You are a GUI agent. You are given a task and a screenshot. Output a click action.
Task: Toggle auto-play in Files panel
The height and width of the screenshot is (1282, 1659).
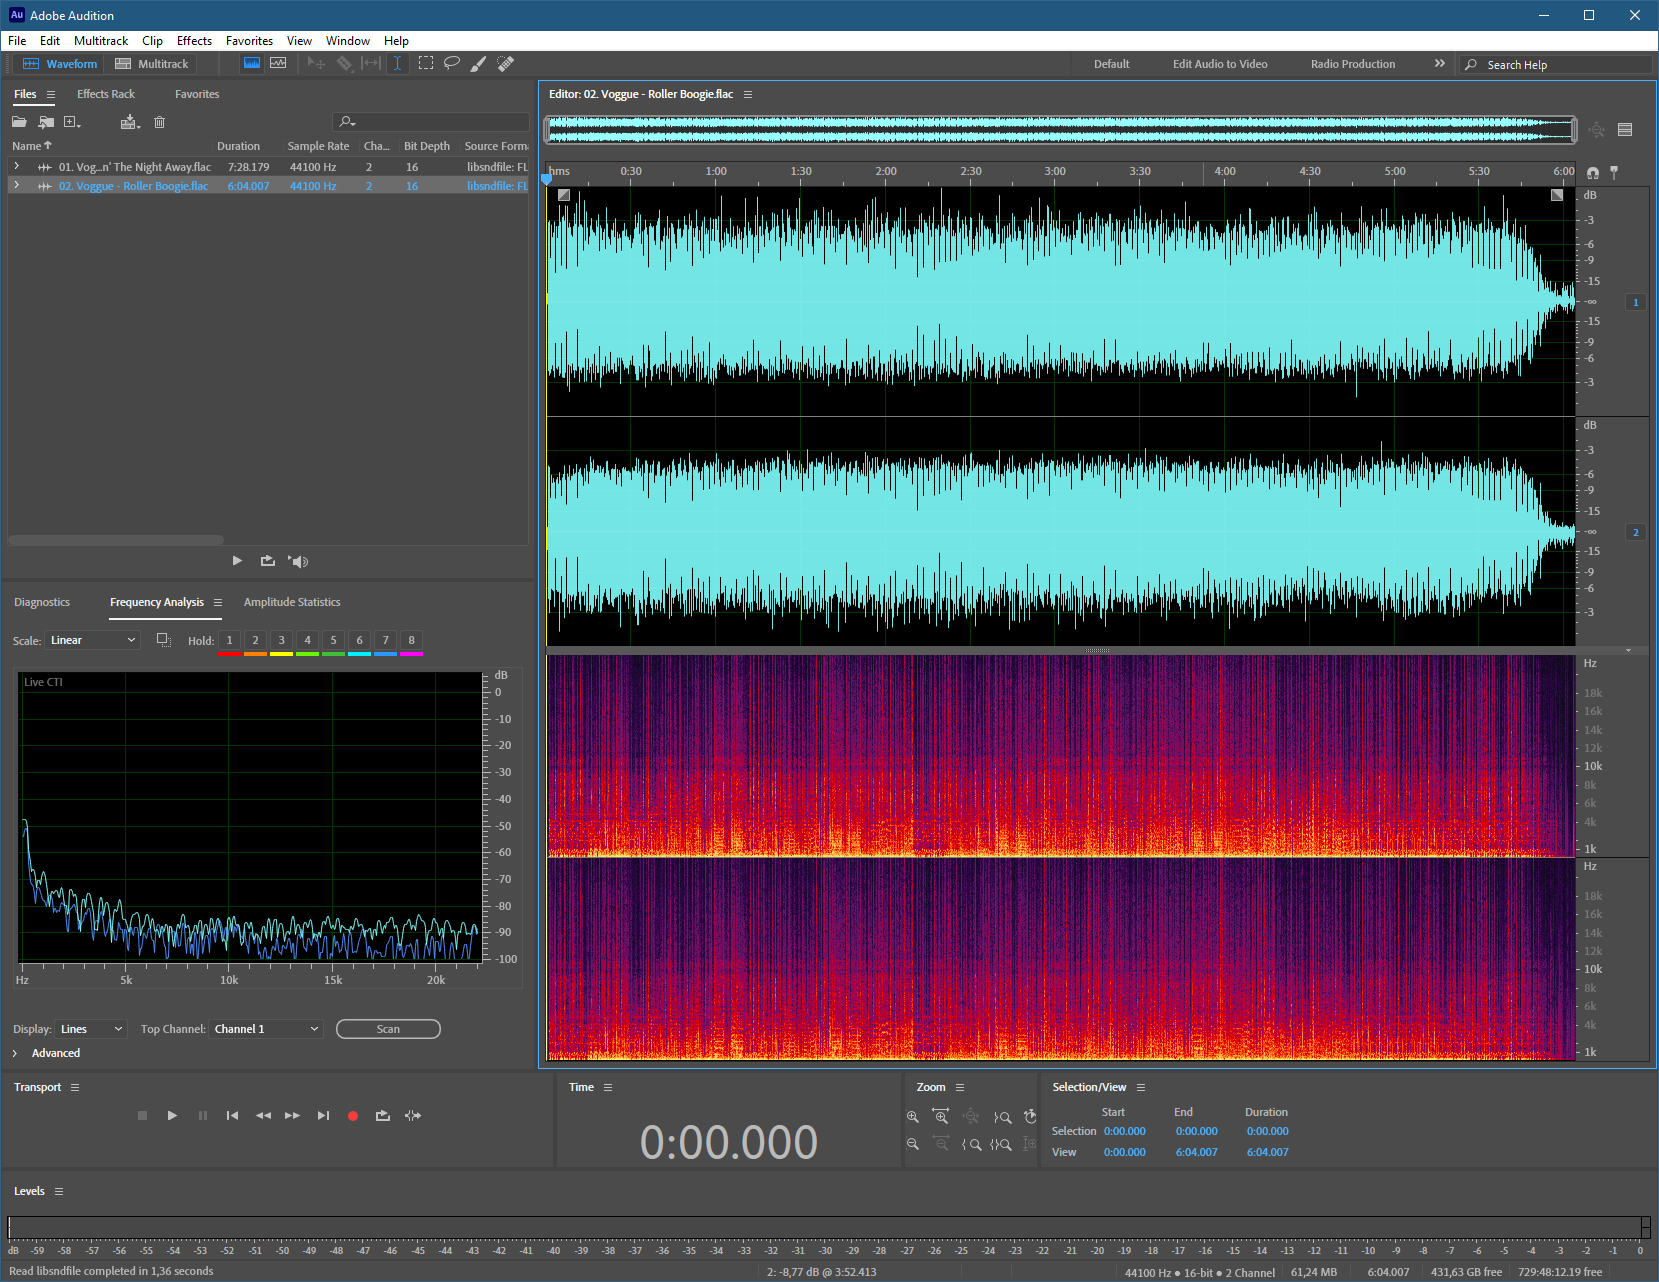pyautogui.click(x=298, y=561)
